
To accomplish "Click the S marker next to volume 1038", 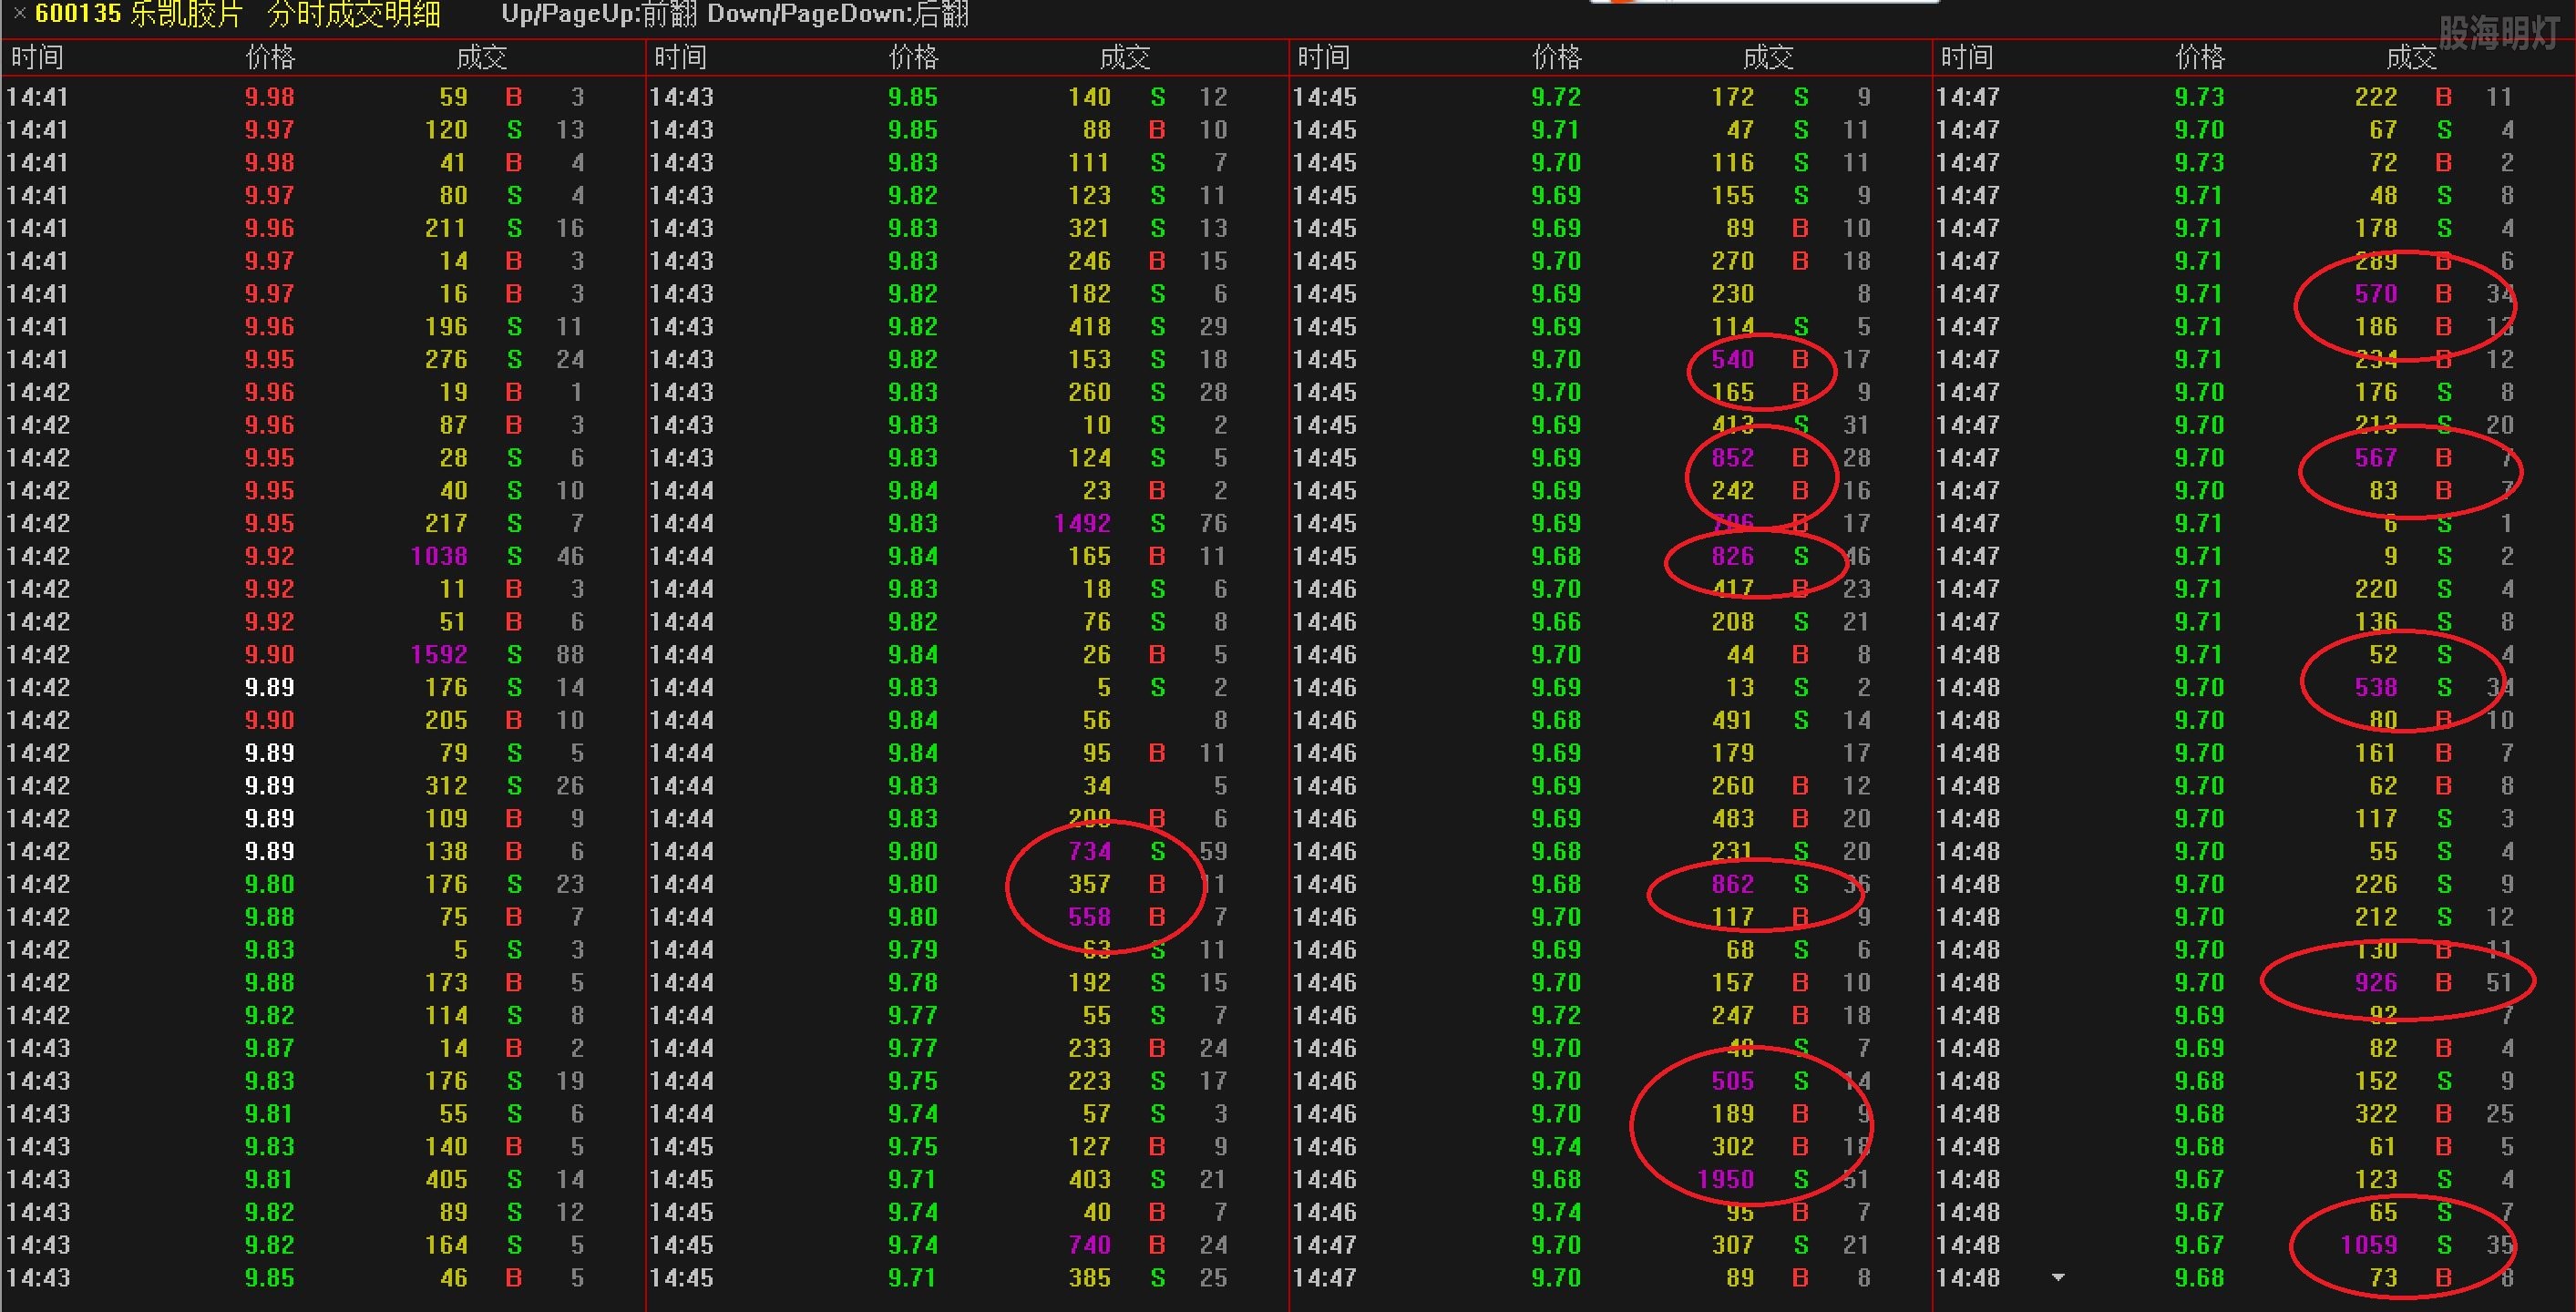I will pyautogui.click(x=514, y=556).
